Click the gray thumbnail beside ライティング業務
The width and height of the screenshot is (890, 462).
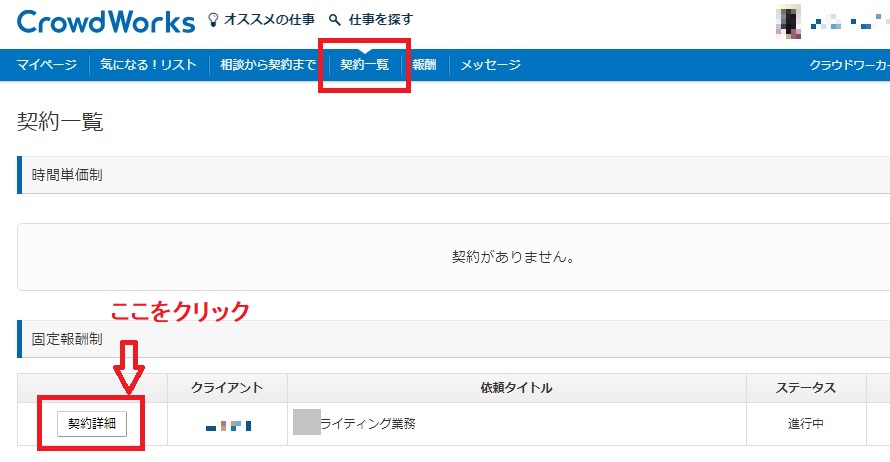click(305, 422)
